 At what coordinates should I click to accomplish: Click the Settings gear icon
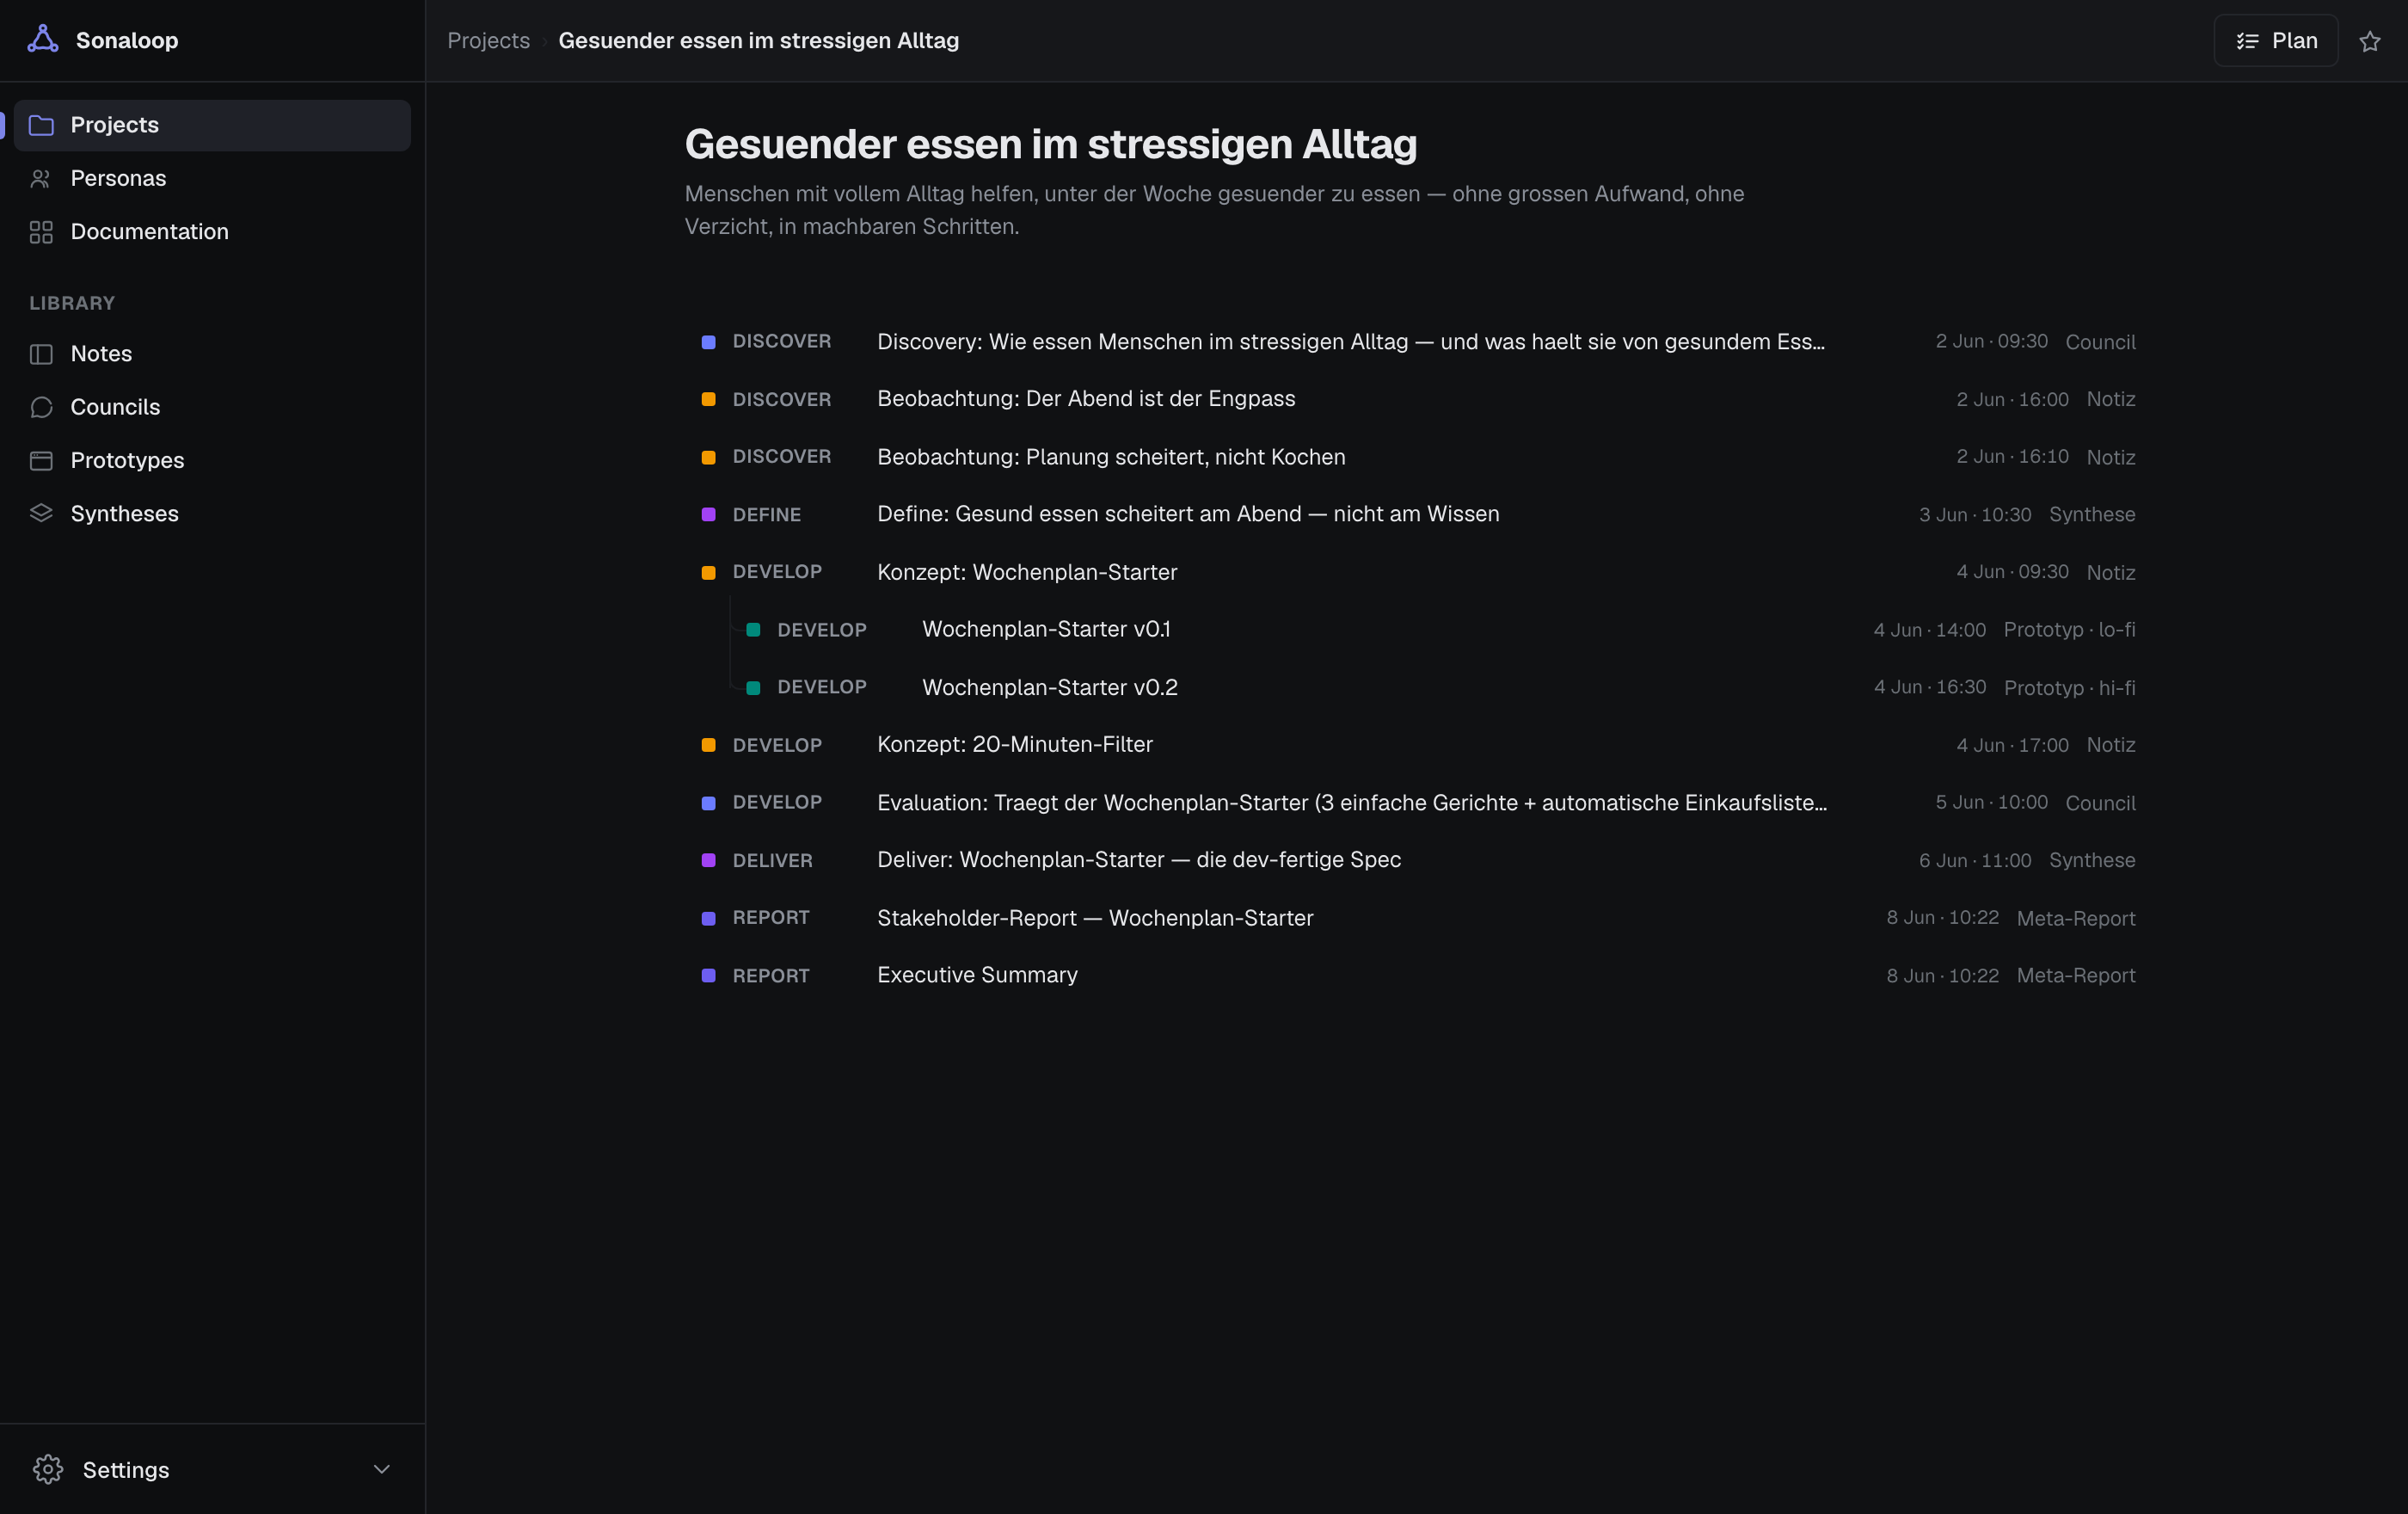coord(48,1469)
